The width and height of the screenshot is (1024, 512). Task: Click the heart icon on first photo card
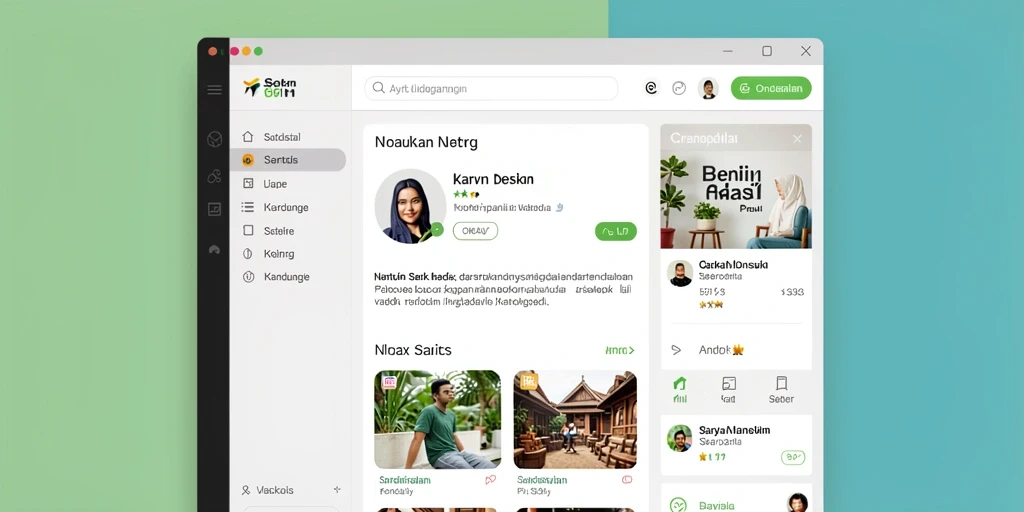click(x=490, y=480)
